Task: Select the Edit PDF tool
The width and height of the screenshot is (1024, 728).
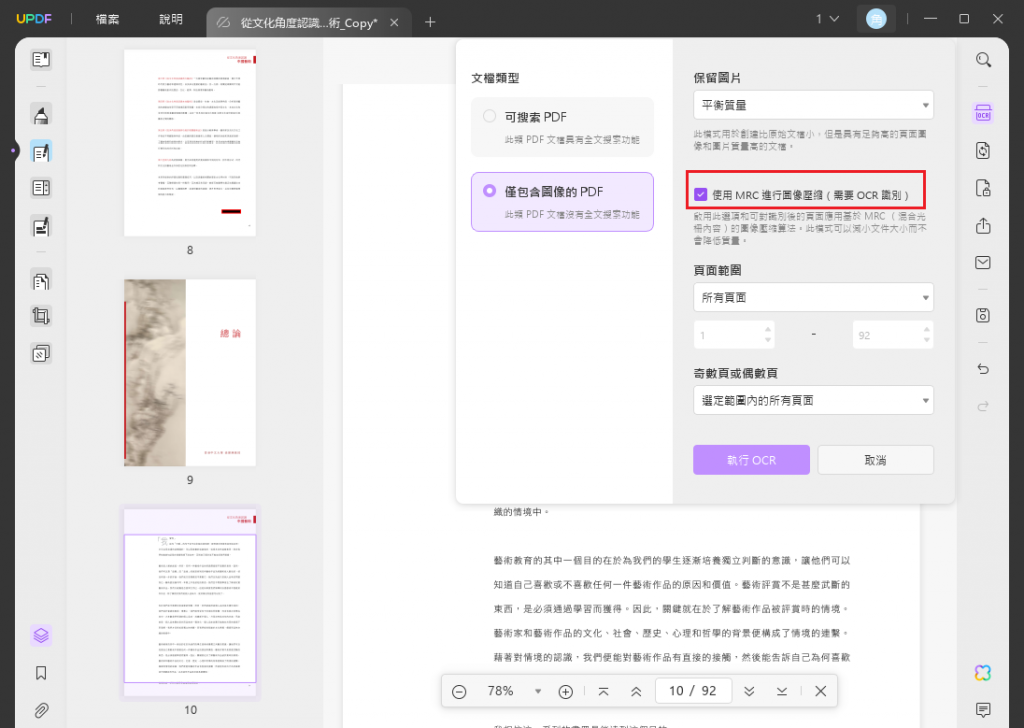Action: click(41, 152)
